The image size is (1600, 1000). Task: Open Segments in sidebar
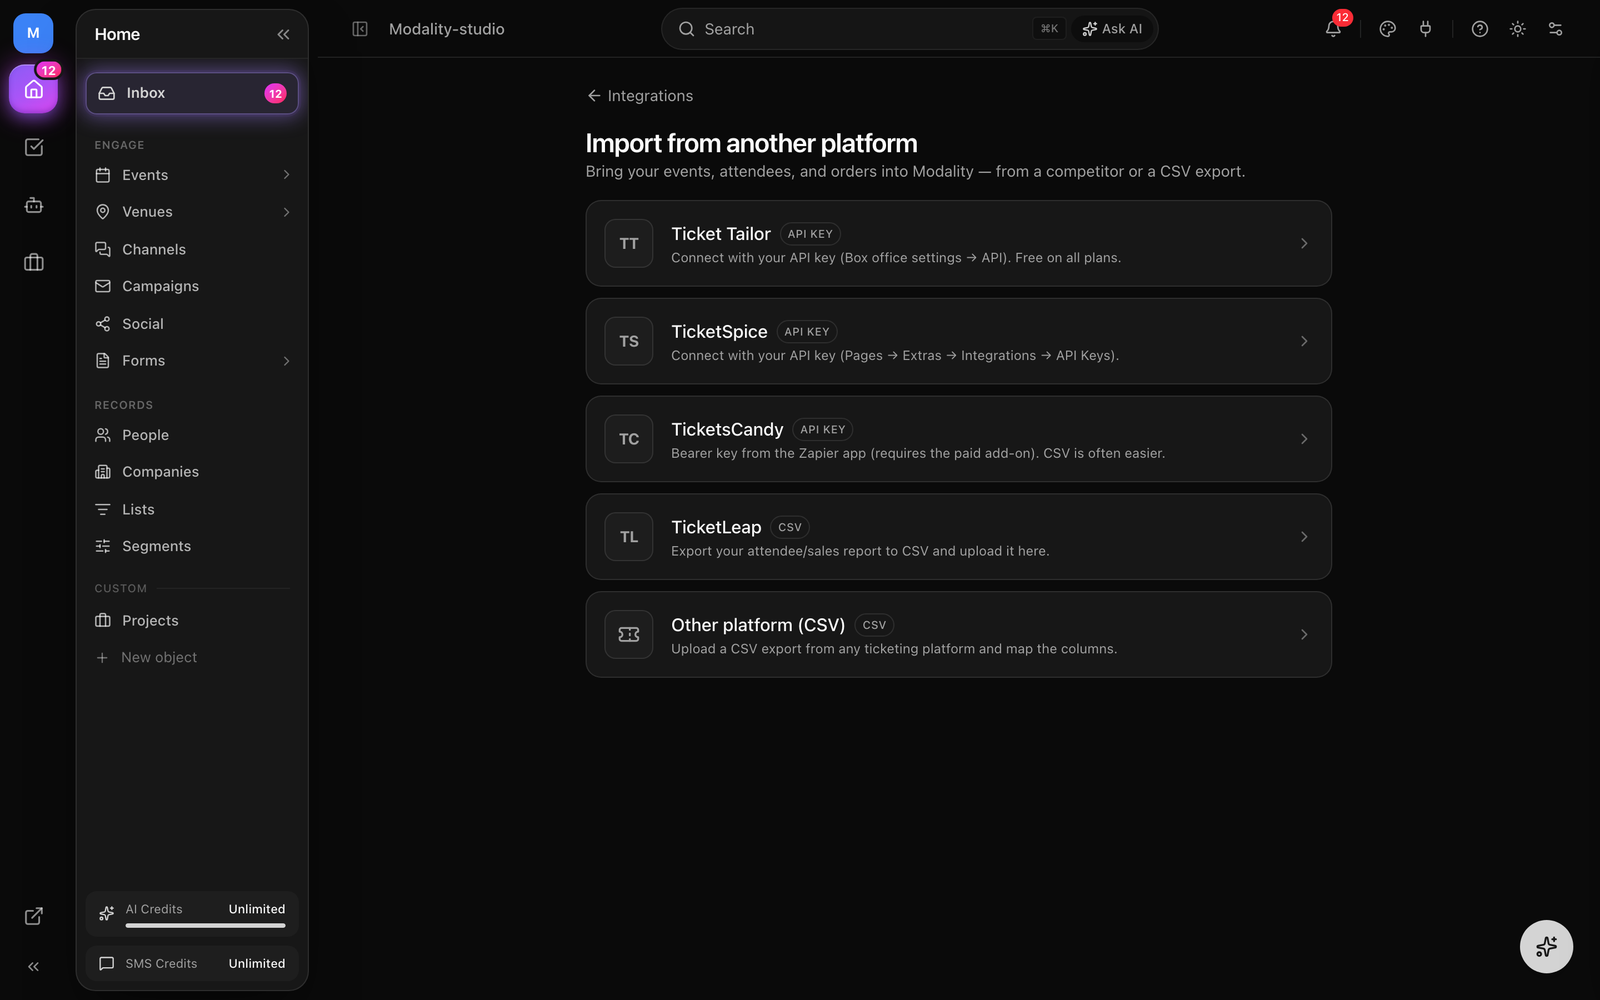pyautogui.click(x=192, y=546)
